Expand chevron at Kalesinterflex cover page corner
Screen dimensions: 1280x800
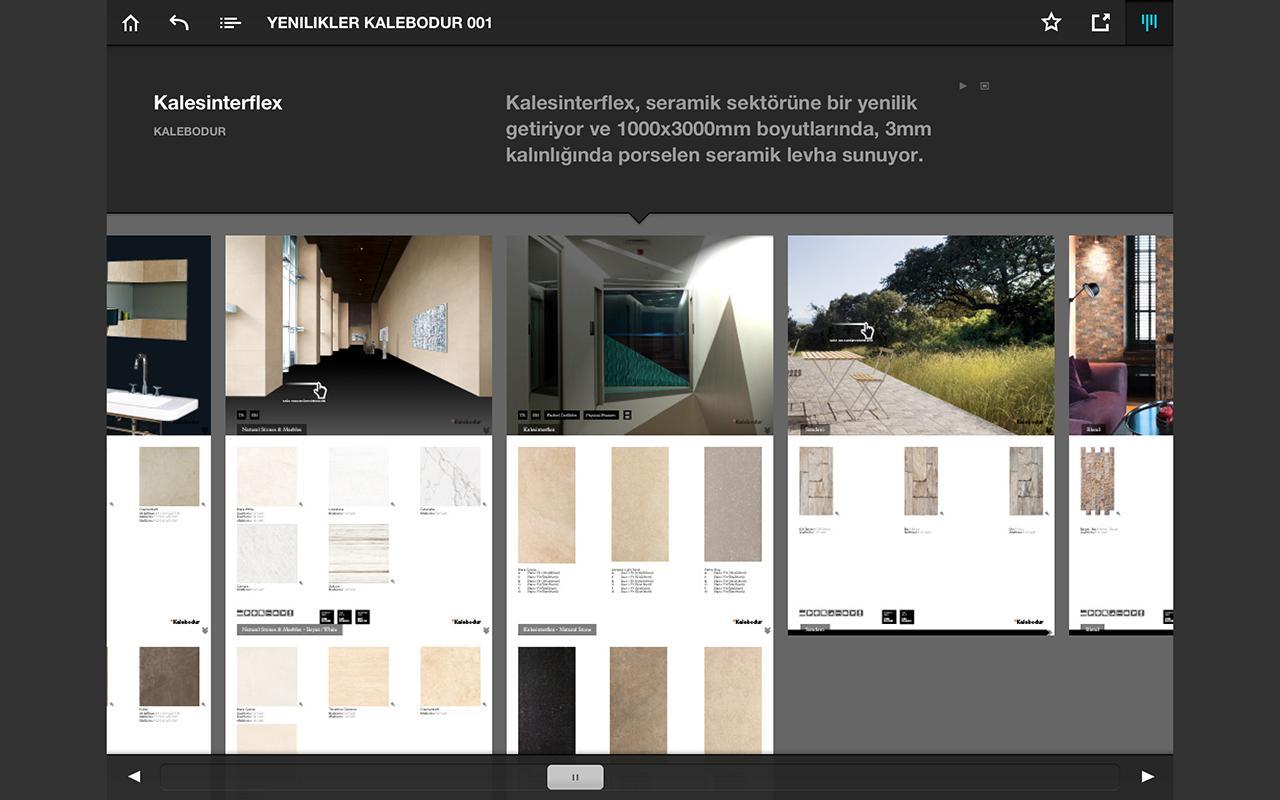click(x=767, y=431)
